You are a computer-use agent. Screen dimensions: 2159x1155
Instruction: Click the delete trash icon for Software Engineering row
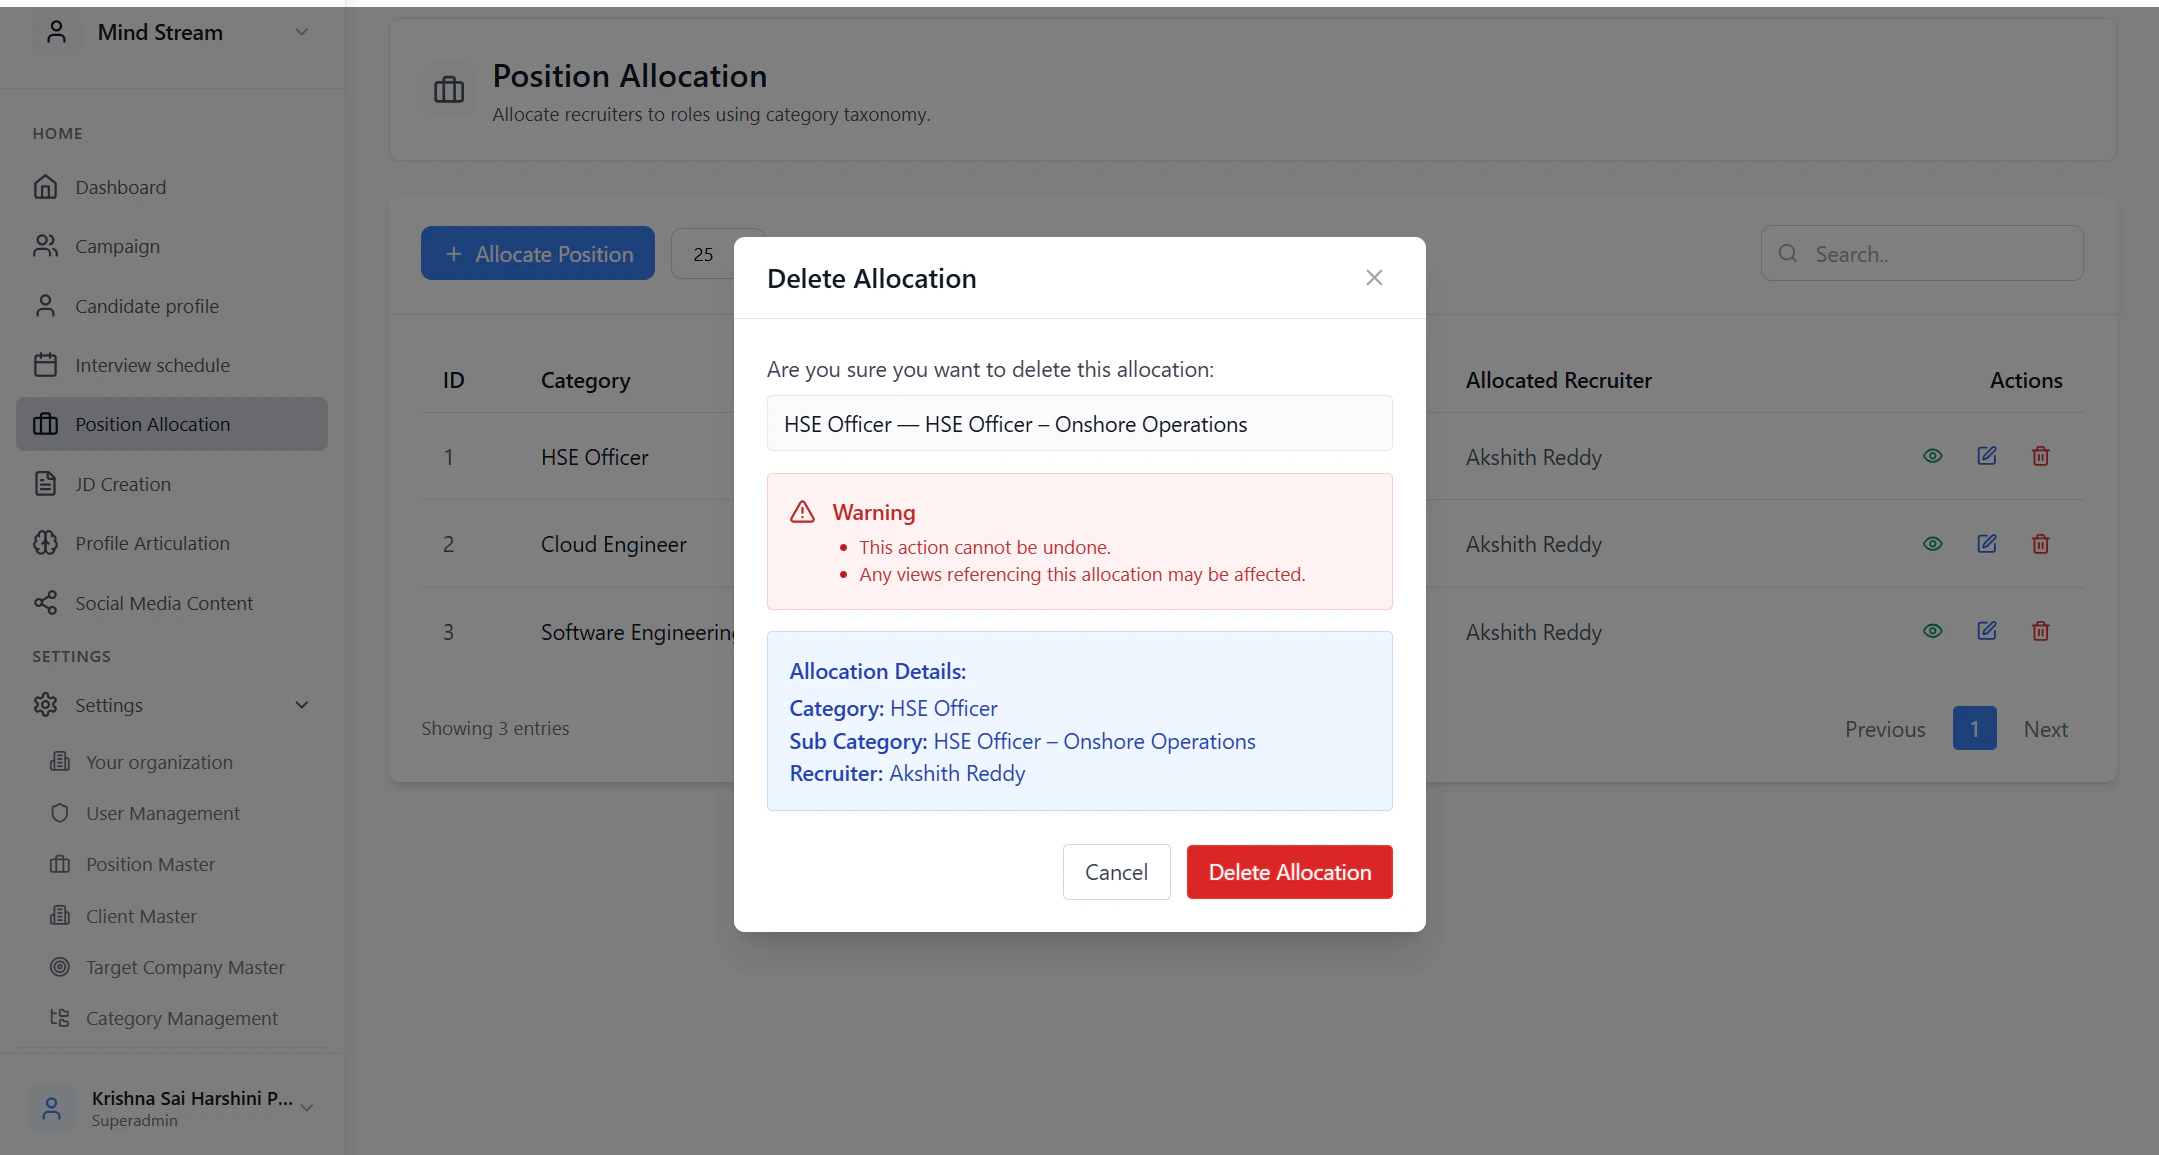click(2040, 631)
